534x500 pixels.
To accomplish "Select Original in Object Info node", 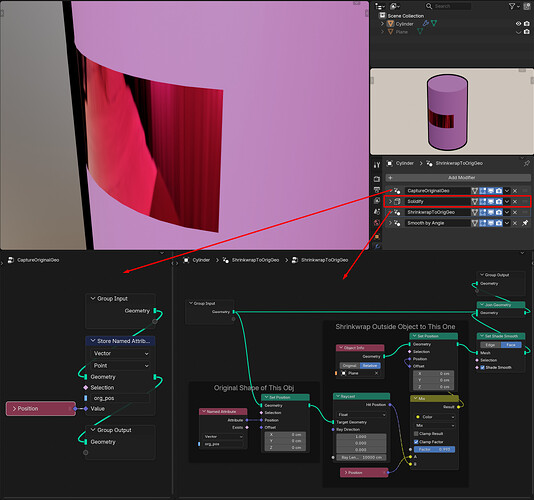I will point(349,365).
